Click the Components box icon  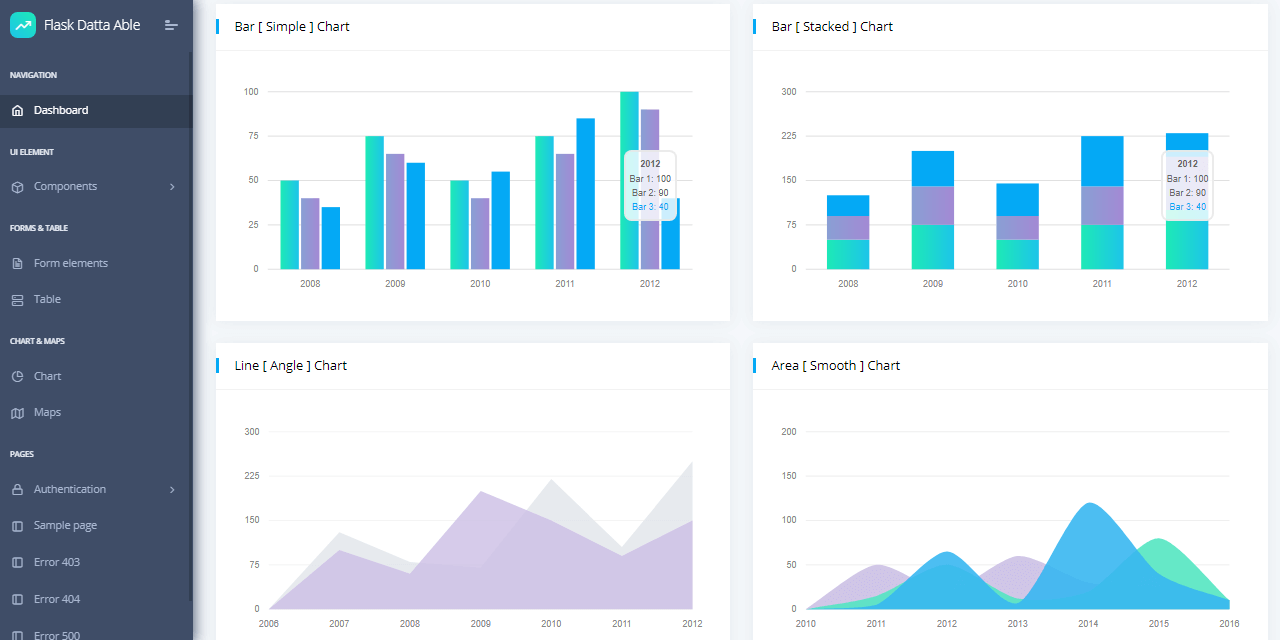pyautogui.click(x=16, y=186)
